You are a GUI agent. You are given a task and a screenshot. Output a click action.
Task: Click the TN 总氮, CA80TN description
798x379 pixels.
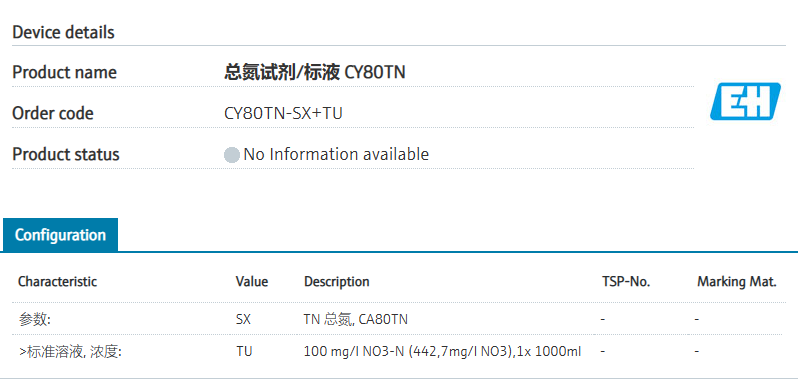coord(355,319)
